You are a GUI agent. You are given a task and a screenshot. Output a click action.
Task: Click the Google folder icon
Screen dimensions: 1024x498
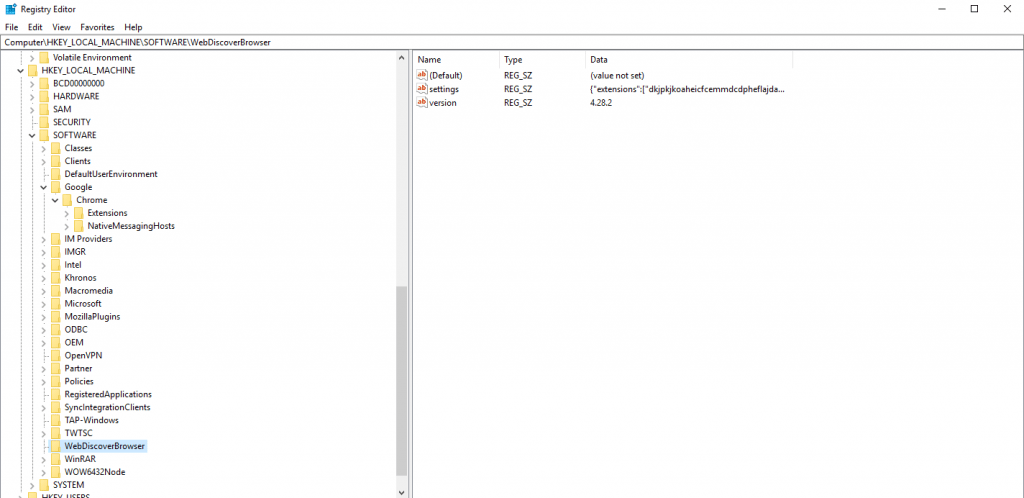coord(56,187)
